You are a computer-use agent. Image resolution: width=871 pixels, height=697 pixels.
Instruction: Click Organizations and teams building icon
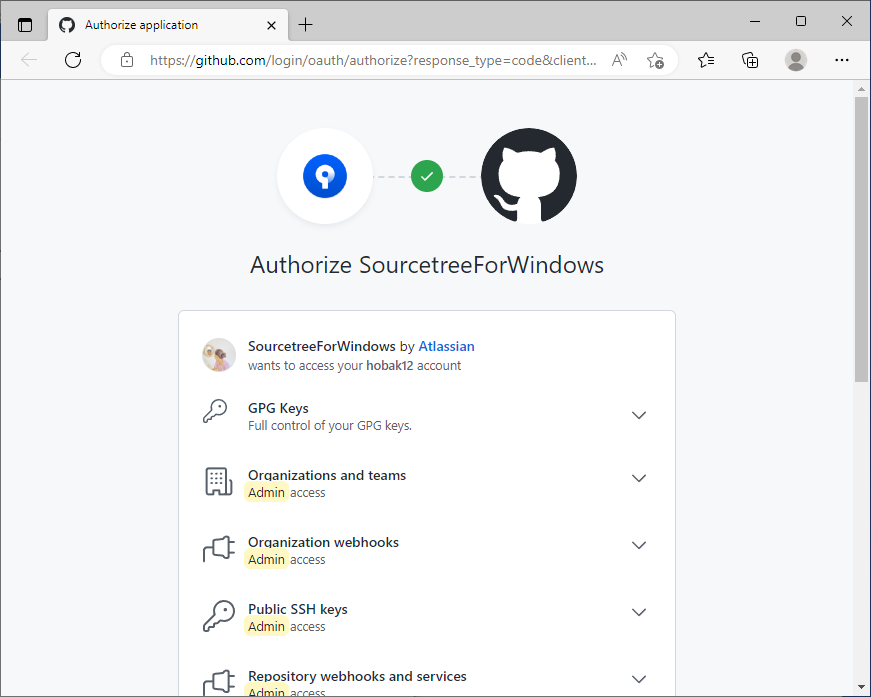pyautogui.click(x=218, y=481)
